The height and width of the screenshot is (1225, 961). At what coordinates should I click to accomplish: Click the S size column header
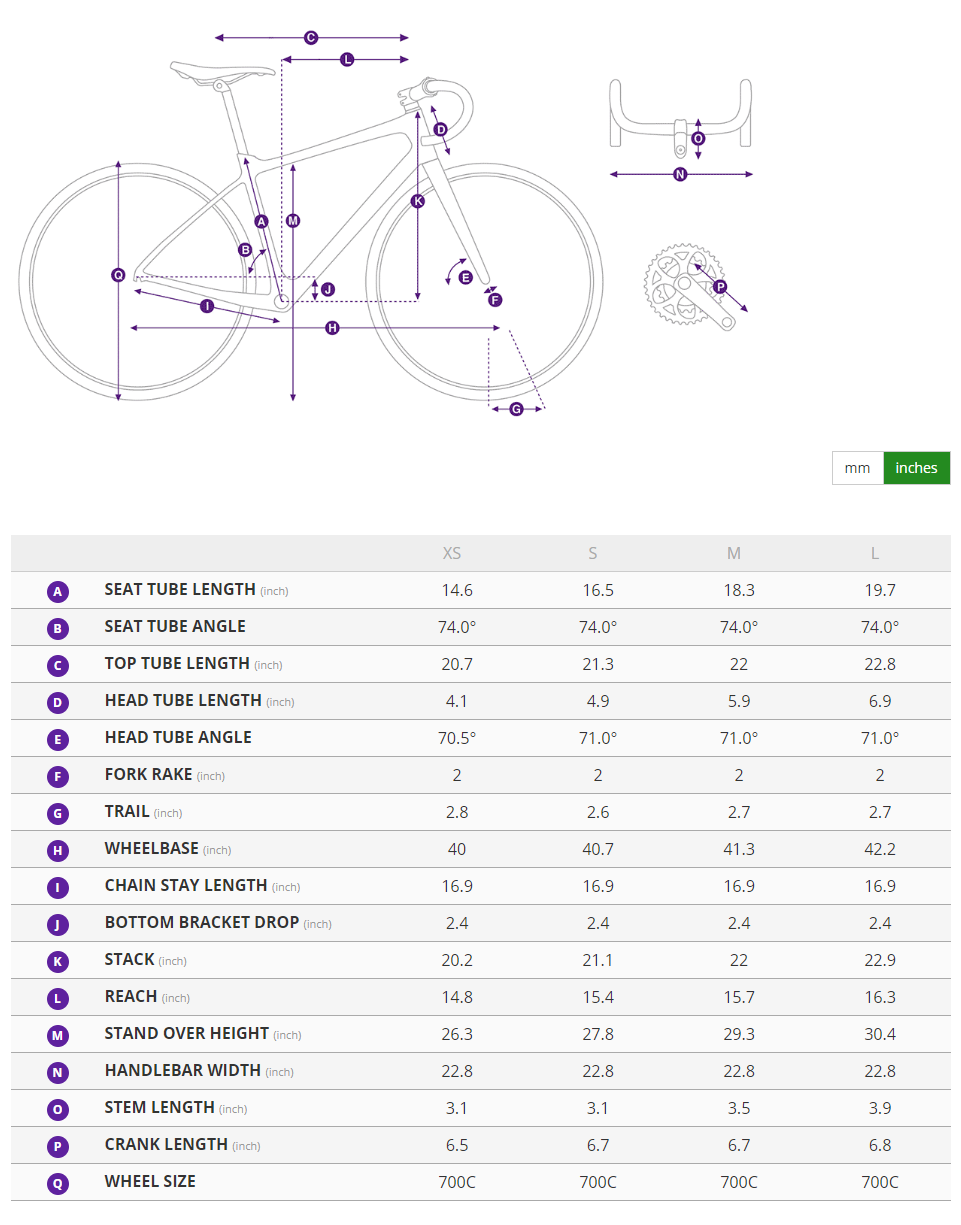(x=593, y=554)
